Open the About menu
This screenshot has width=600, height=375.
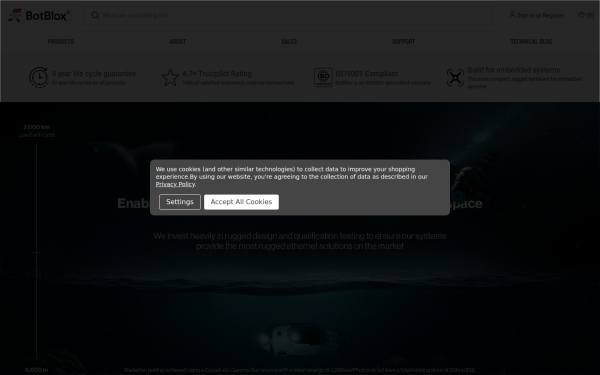pos(178,41)
